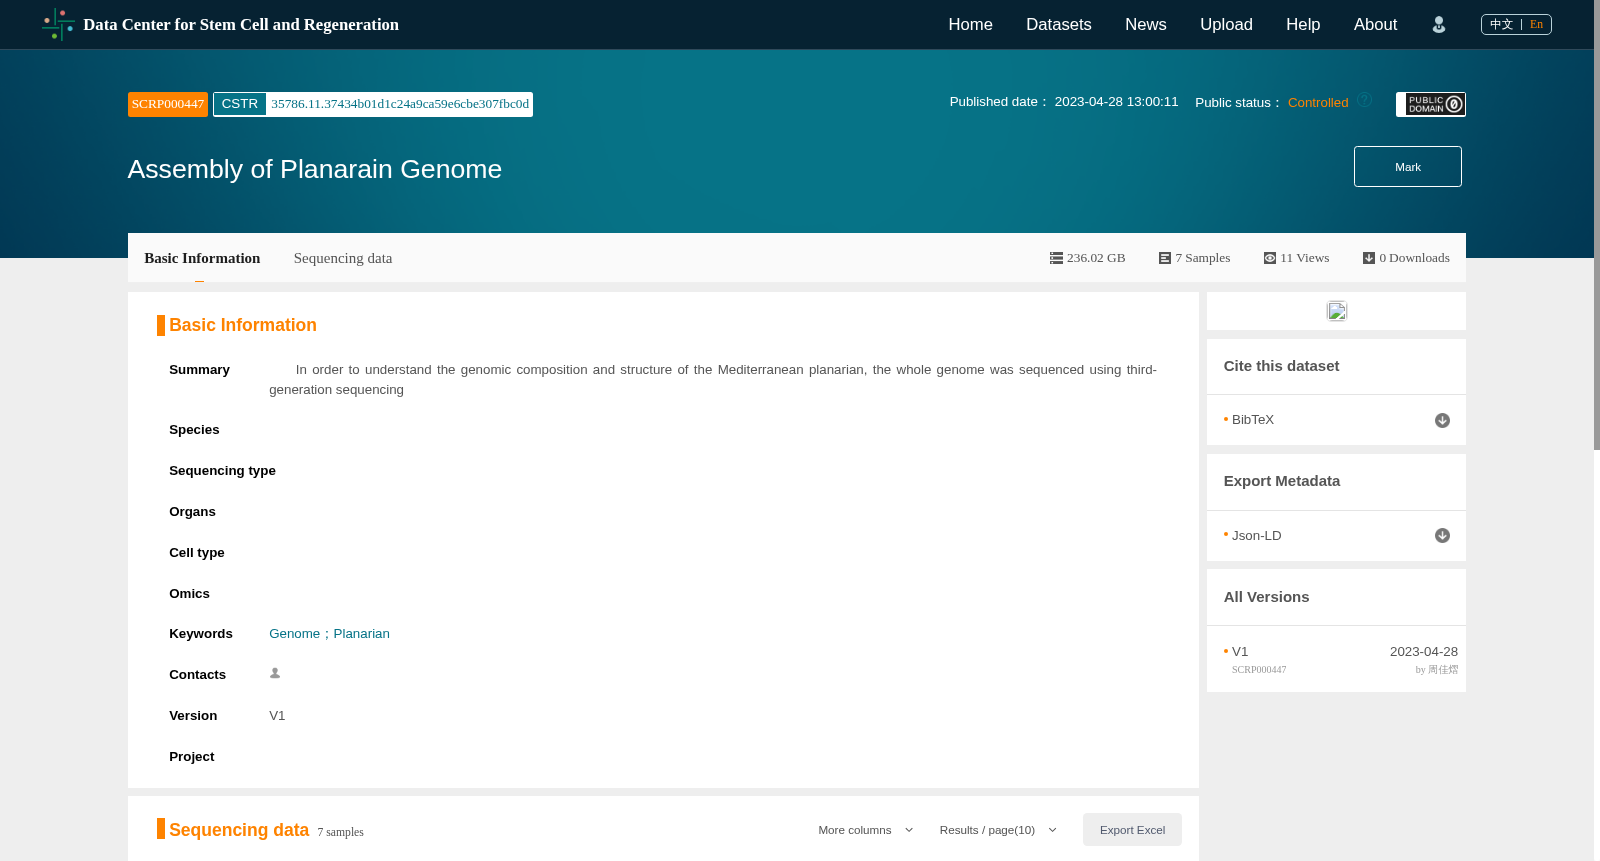Open the user account icon

tap(1439, 25)
